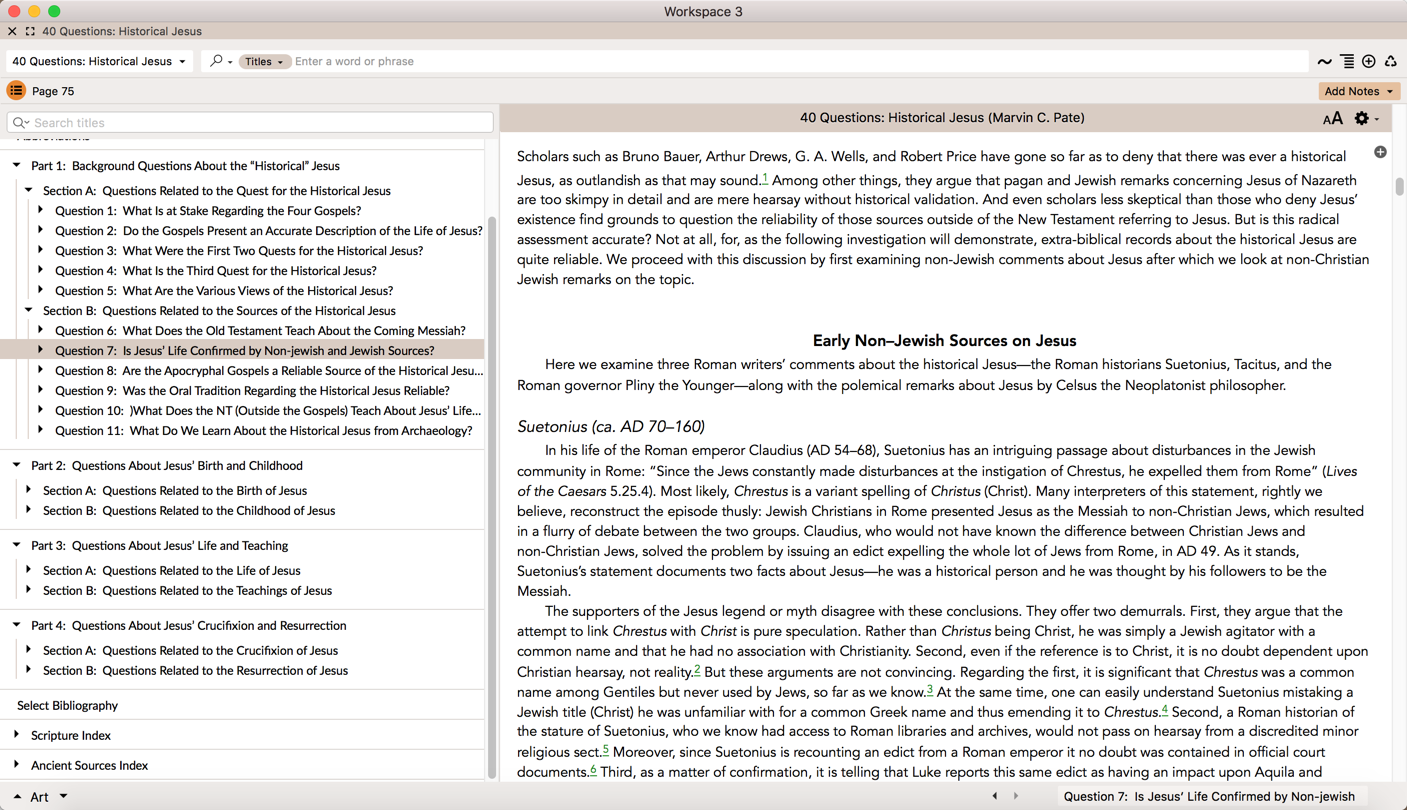Select Section A Life of Jesus

[172, 571]
